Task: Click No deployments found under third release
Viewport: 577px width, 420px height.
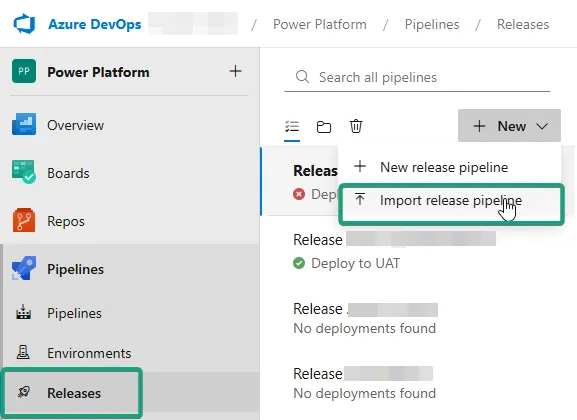Action: [x=364, y=328]
